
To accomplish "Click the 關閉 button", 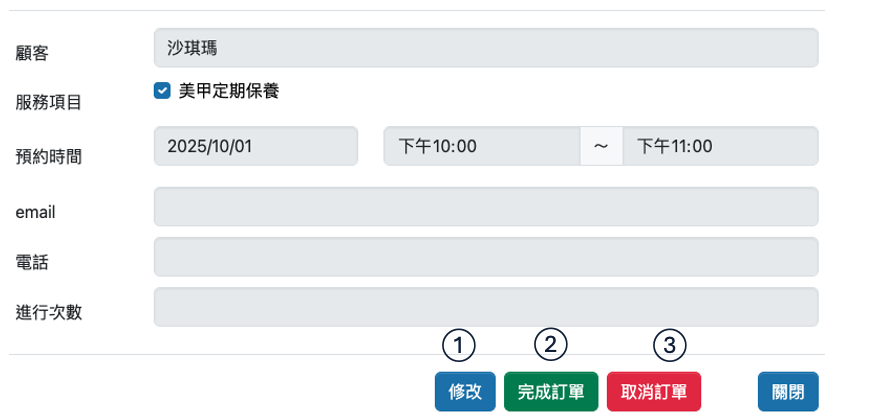I will point(788,392).
